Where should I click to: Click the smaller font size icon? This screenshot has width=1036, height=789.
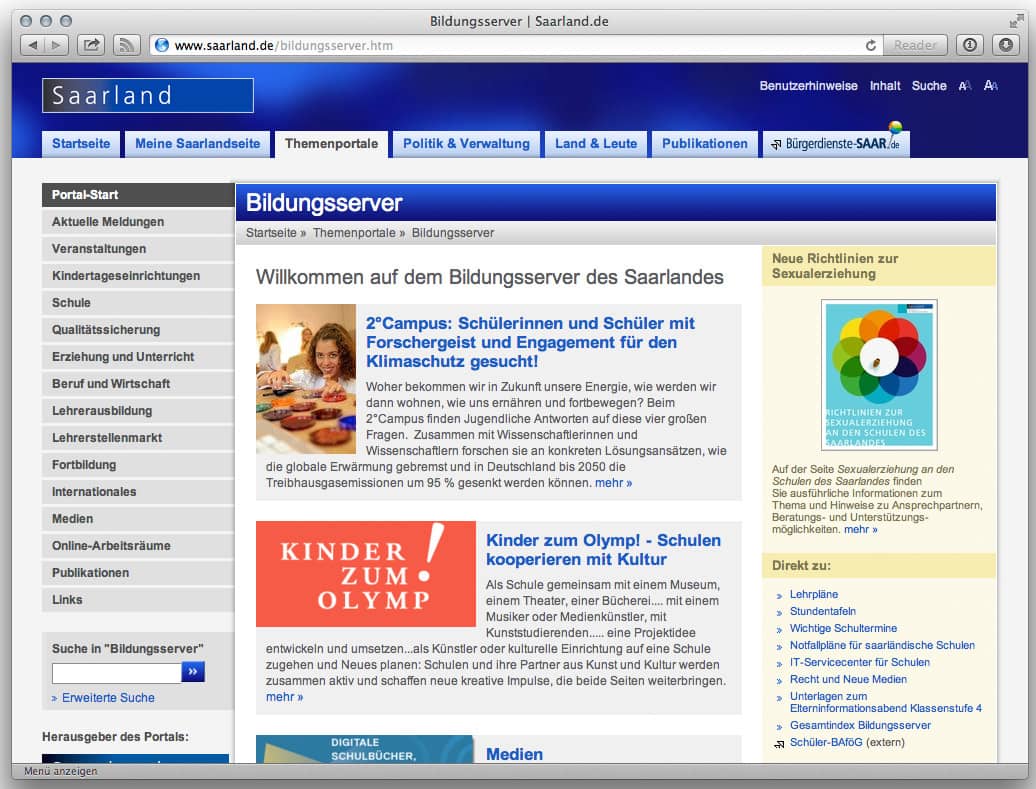tap(964, 86)
